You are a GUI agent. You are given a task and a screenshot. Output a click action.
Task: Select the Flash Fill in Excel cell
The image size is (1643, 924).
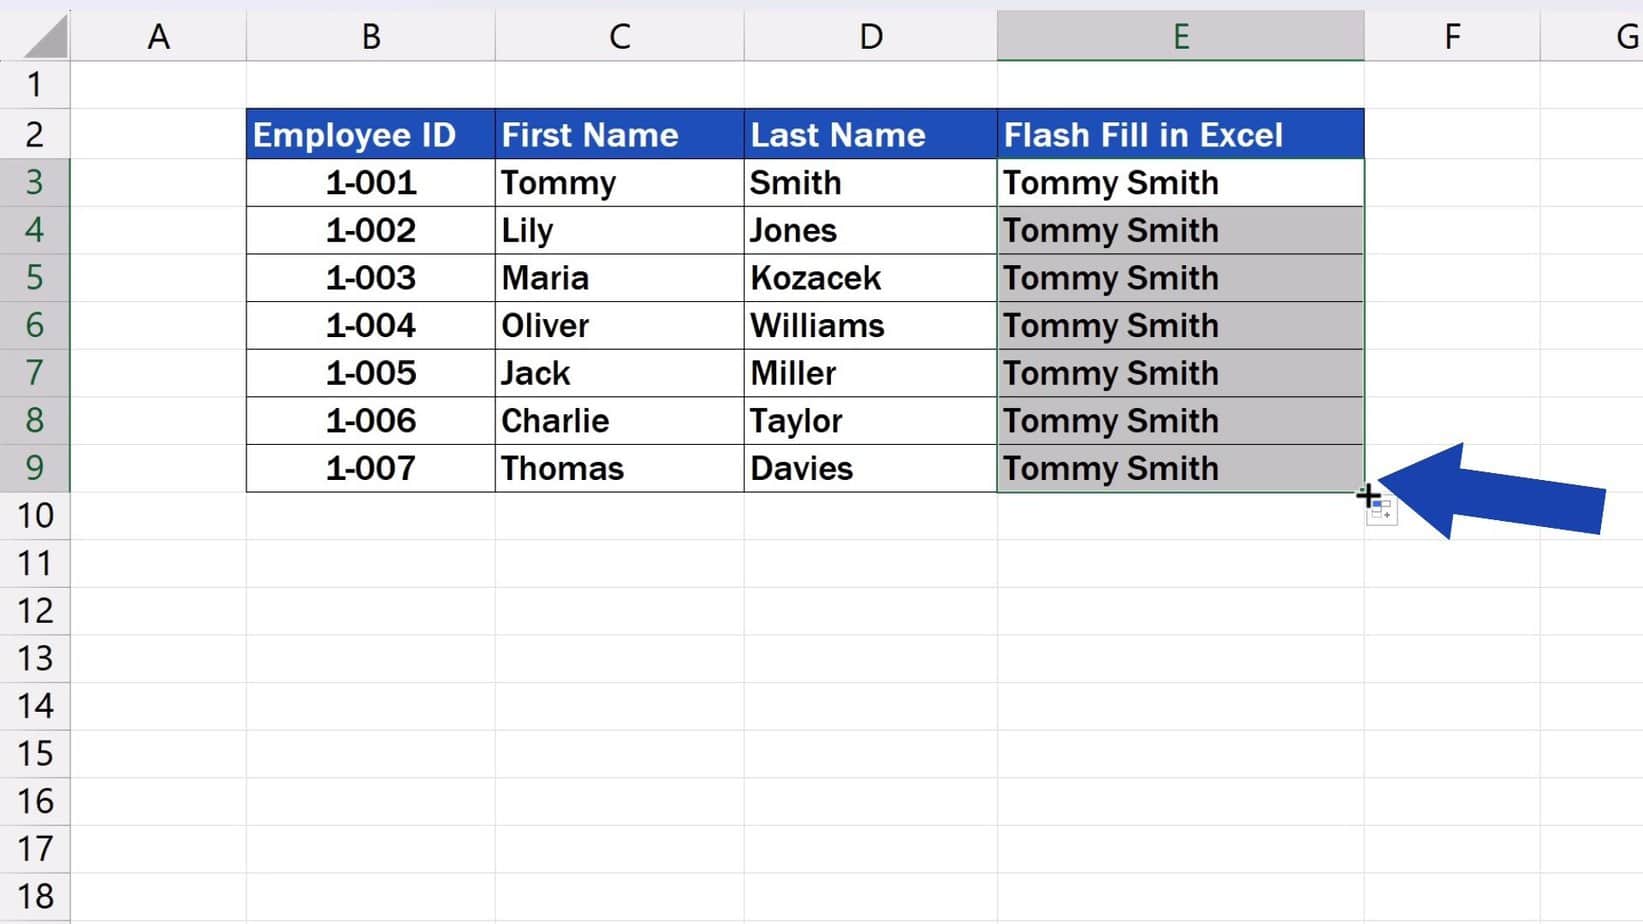click(1180, 135)
